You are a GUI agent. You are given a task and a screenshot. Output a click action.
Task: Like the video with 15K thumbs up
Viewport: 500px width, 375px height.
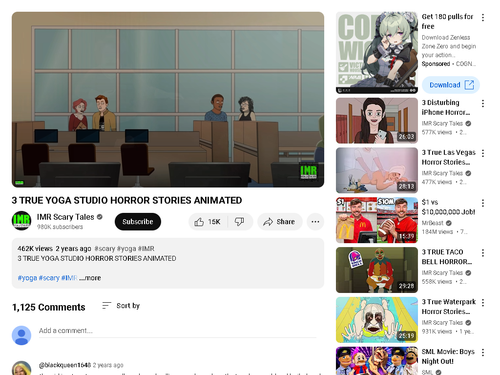point(207,222)
